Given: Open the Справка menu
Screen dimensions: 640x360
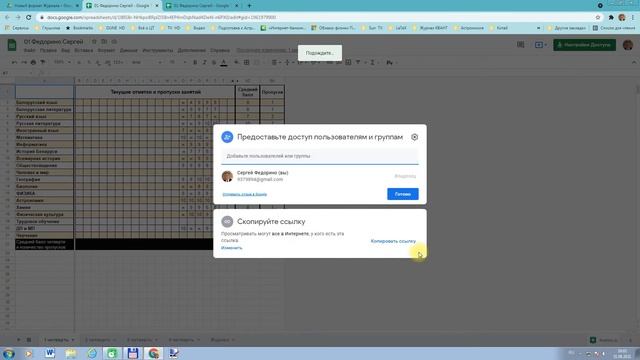Looking at the screenshot, I should point(220,50).
